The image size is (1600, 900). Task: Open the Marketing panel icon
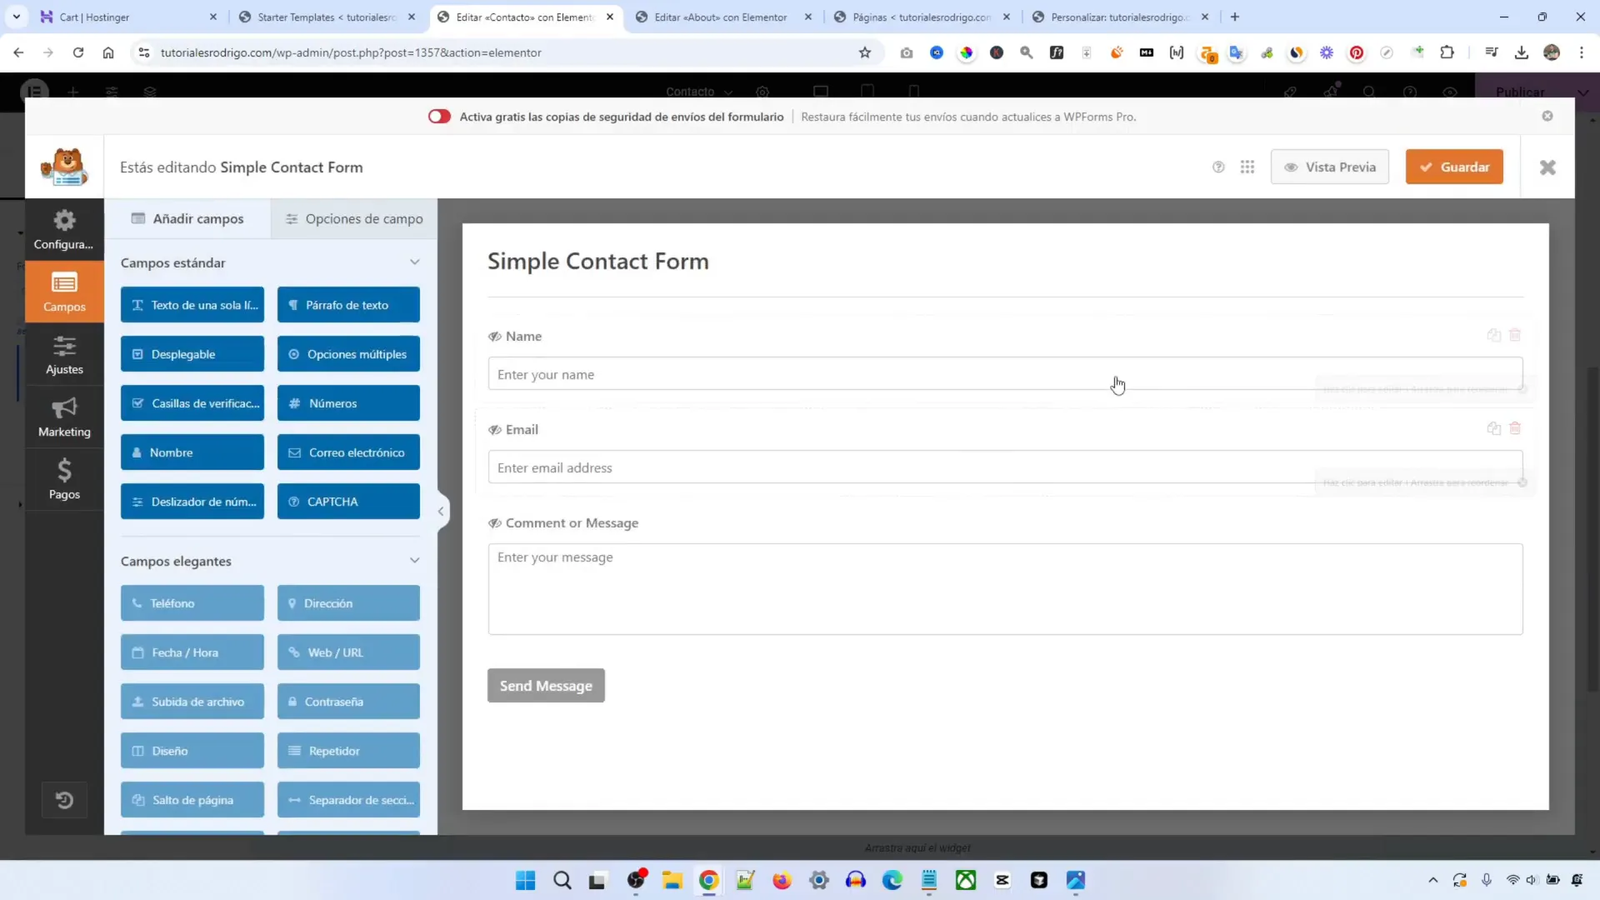[x=63, y=416]
